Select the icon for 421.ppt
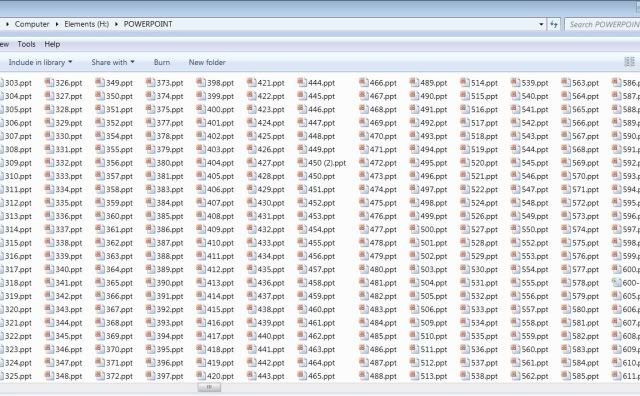This screenshot has height=396, width=640. pos(251,82)
